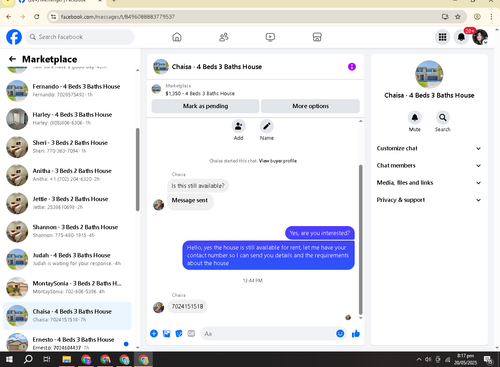Image resolution: width=500 pixels, height=367 pixels.
Task: Open Anitha - 3 Beds 2 Baths House chat
Action: [x=67, y=175]
